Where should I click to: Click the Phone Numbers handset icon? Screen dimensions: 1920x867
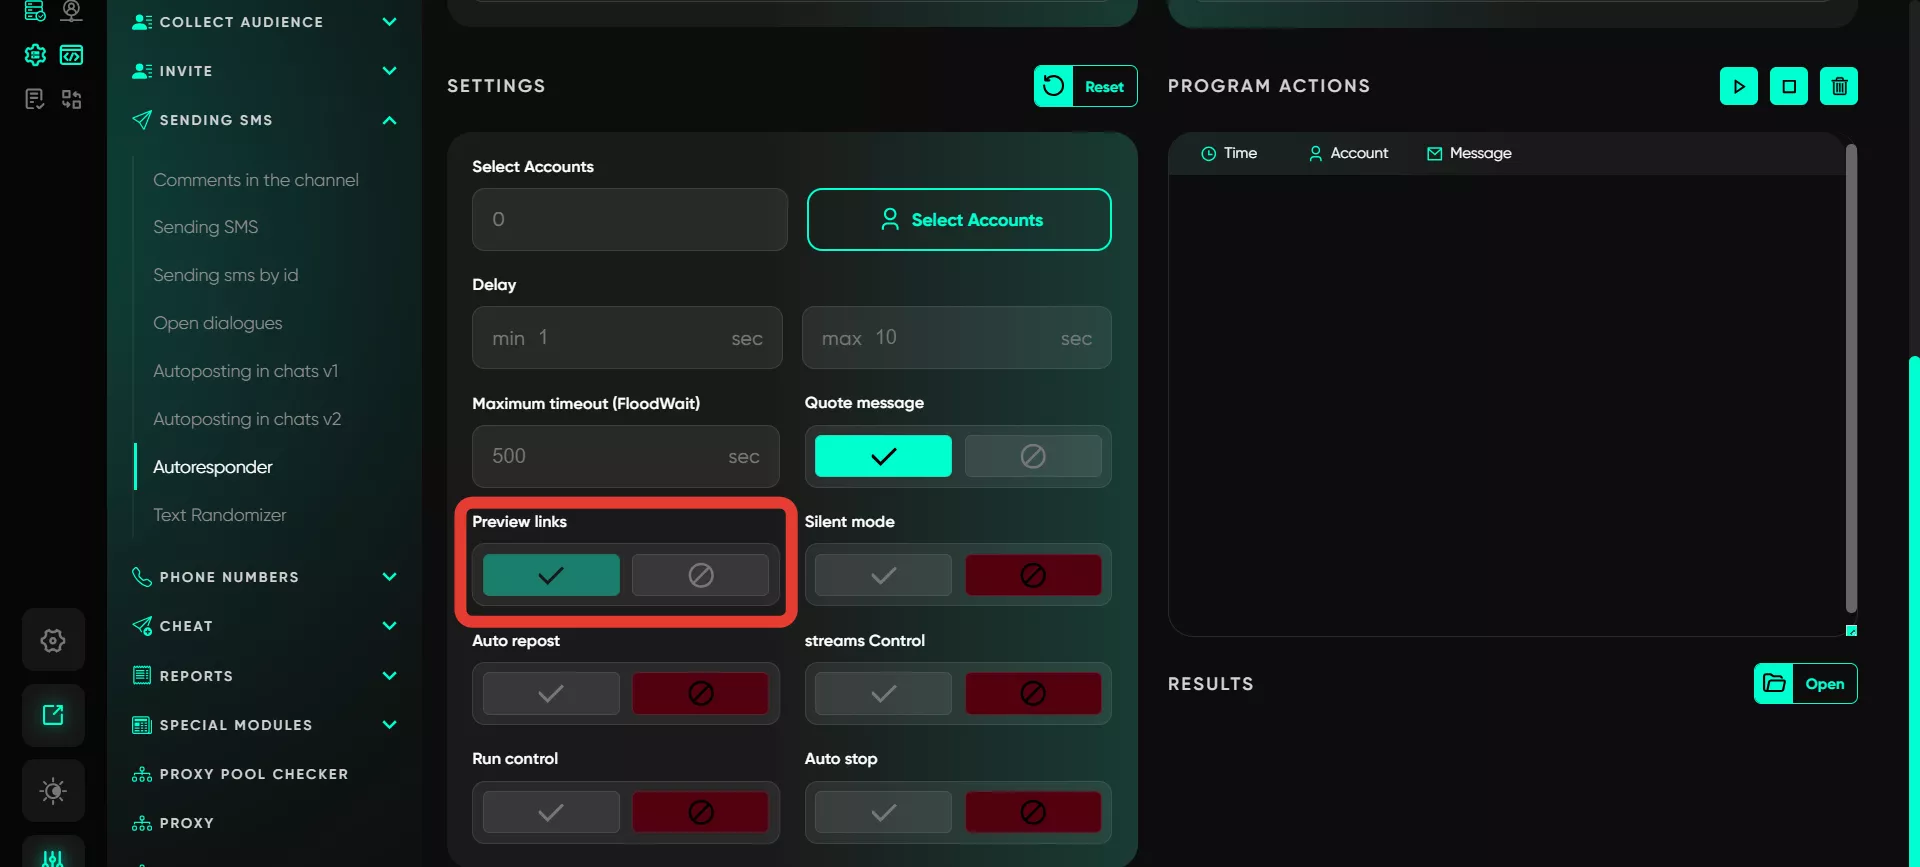[x=142, y=577]
